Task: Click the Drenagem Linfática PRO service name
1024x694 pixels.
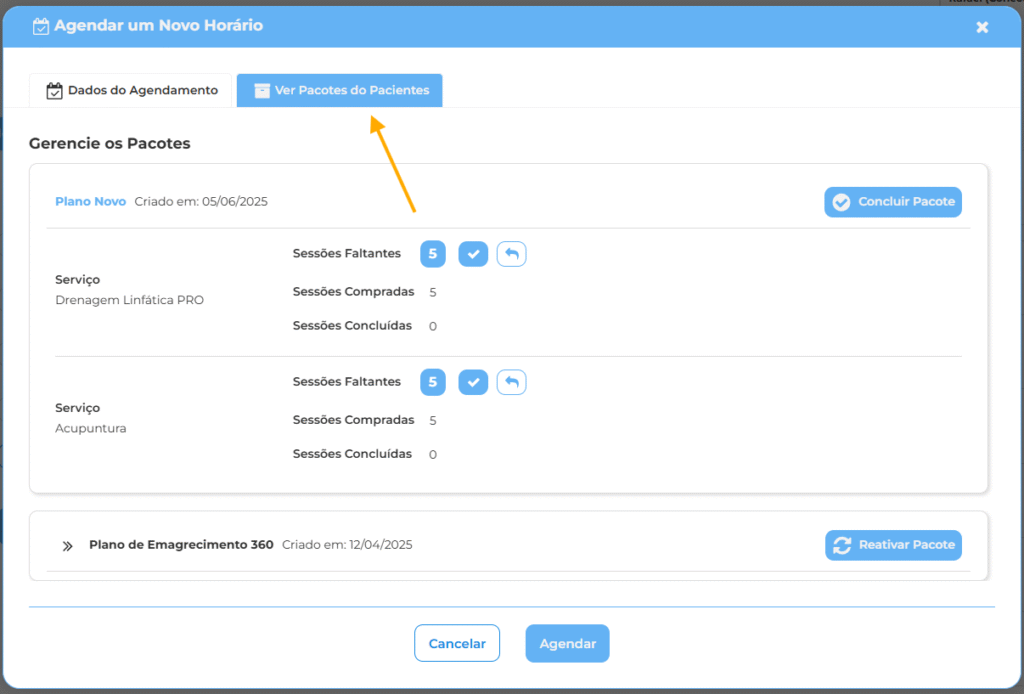Action: coord(129,300)
